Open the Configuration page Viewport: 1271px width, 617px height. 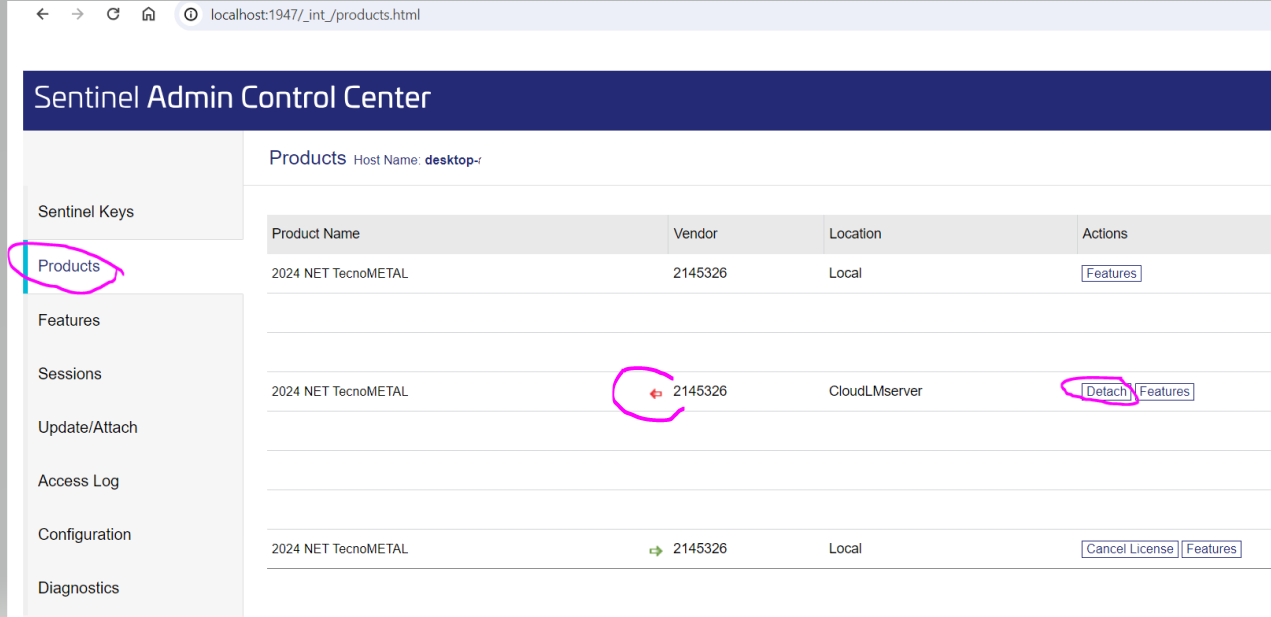(x=85, y=534)
